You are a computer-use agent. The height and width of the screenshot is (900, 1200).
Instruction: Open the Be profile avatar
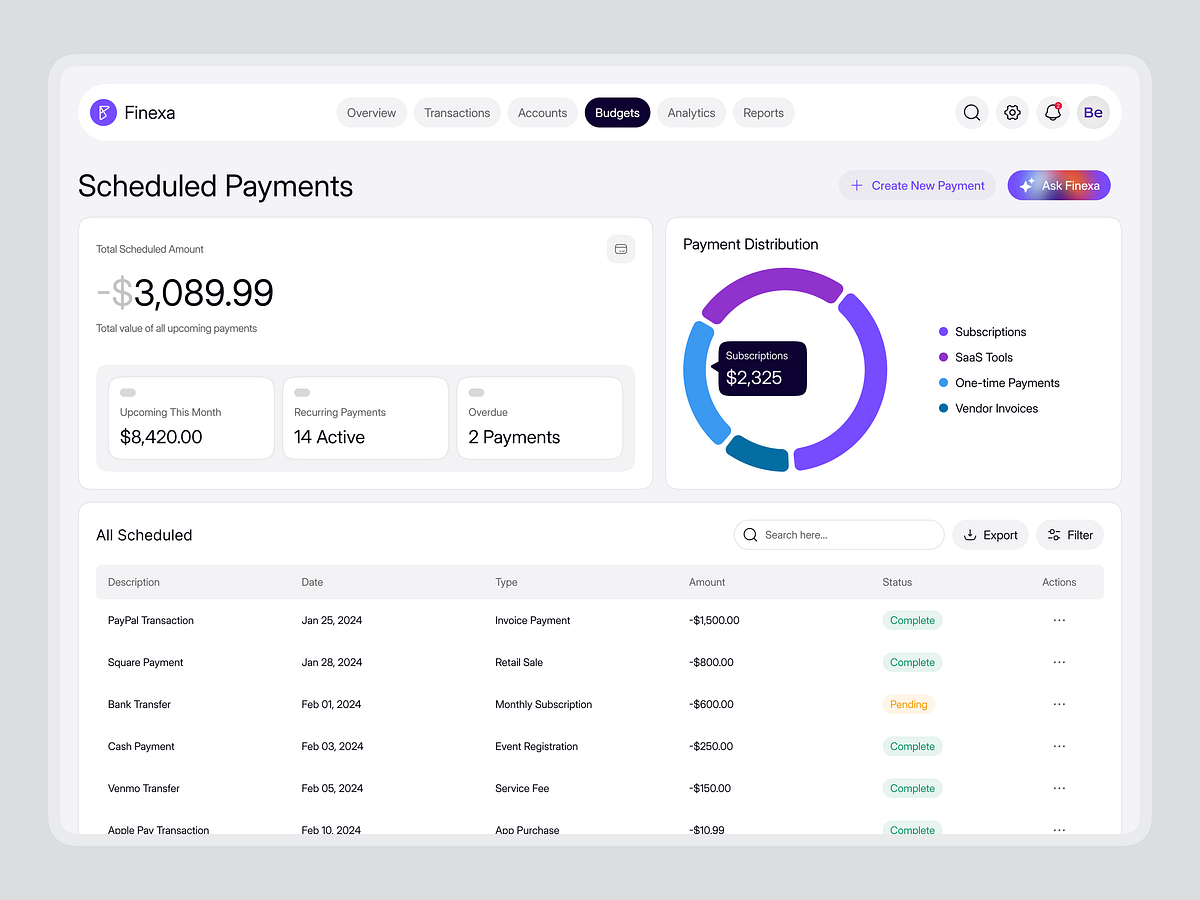(x=1093, y=112)
